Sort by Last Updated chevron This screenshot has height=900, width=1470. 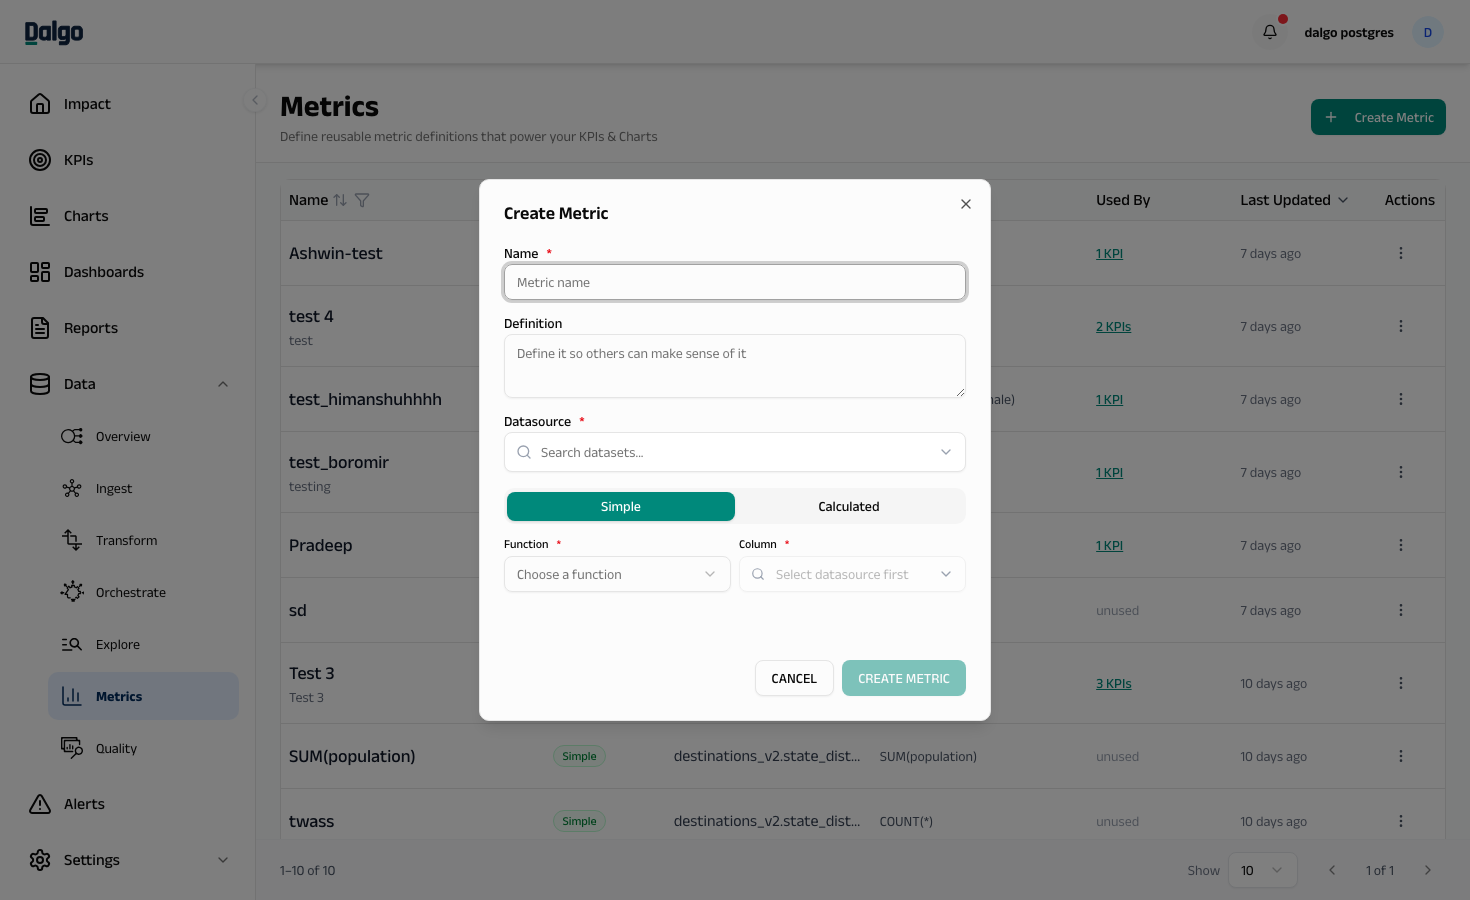[x=1343, y=200]
